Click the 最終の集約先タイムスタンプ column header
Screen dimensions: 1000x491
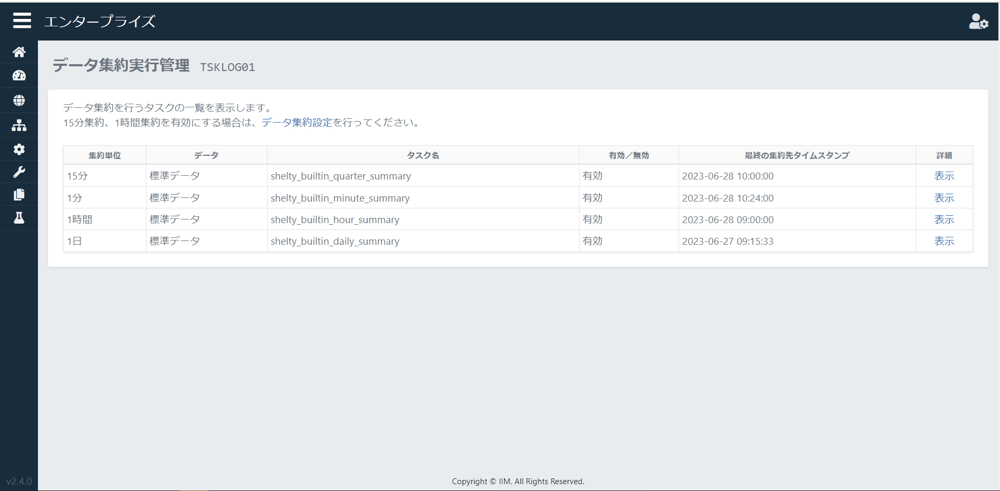tap(797, 155)
